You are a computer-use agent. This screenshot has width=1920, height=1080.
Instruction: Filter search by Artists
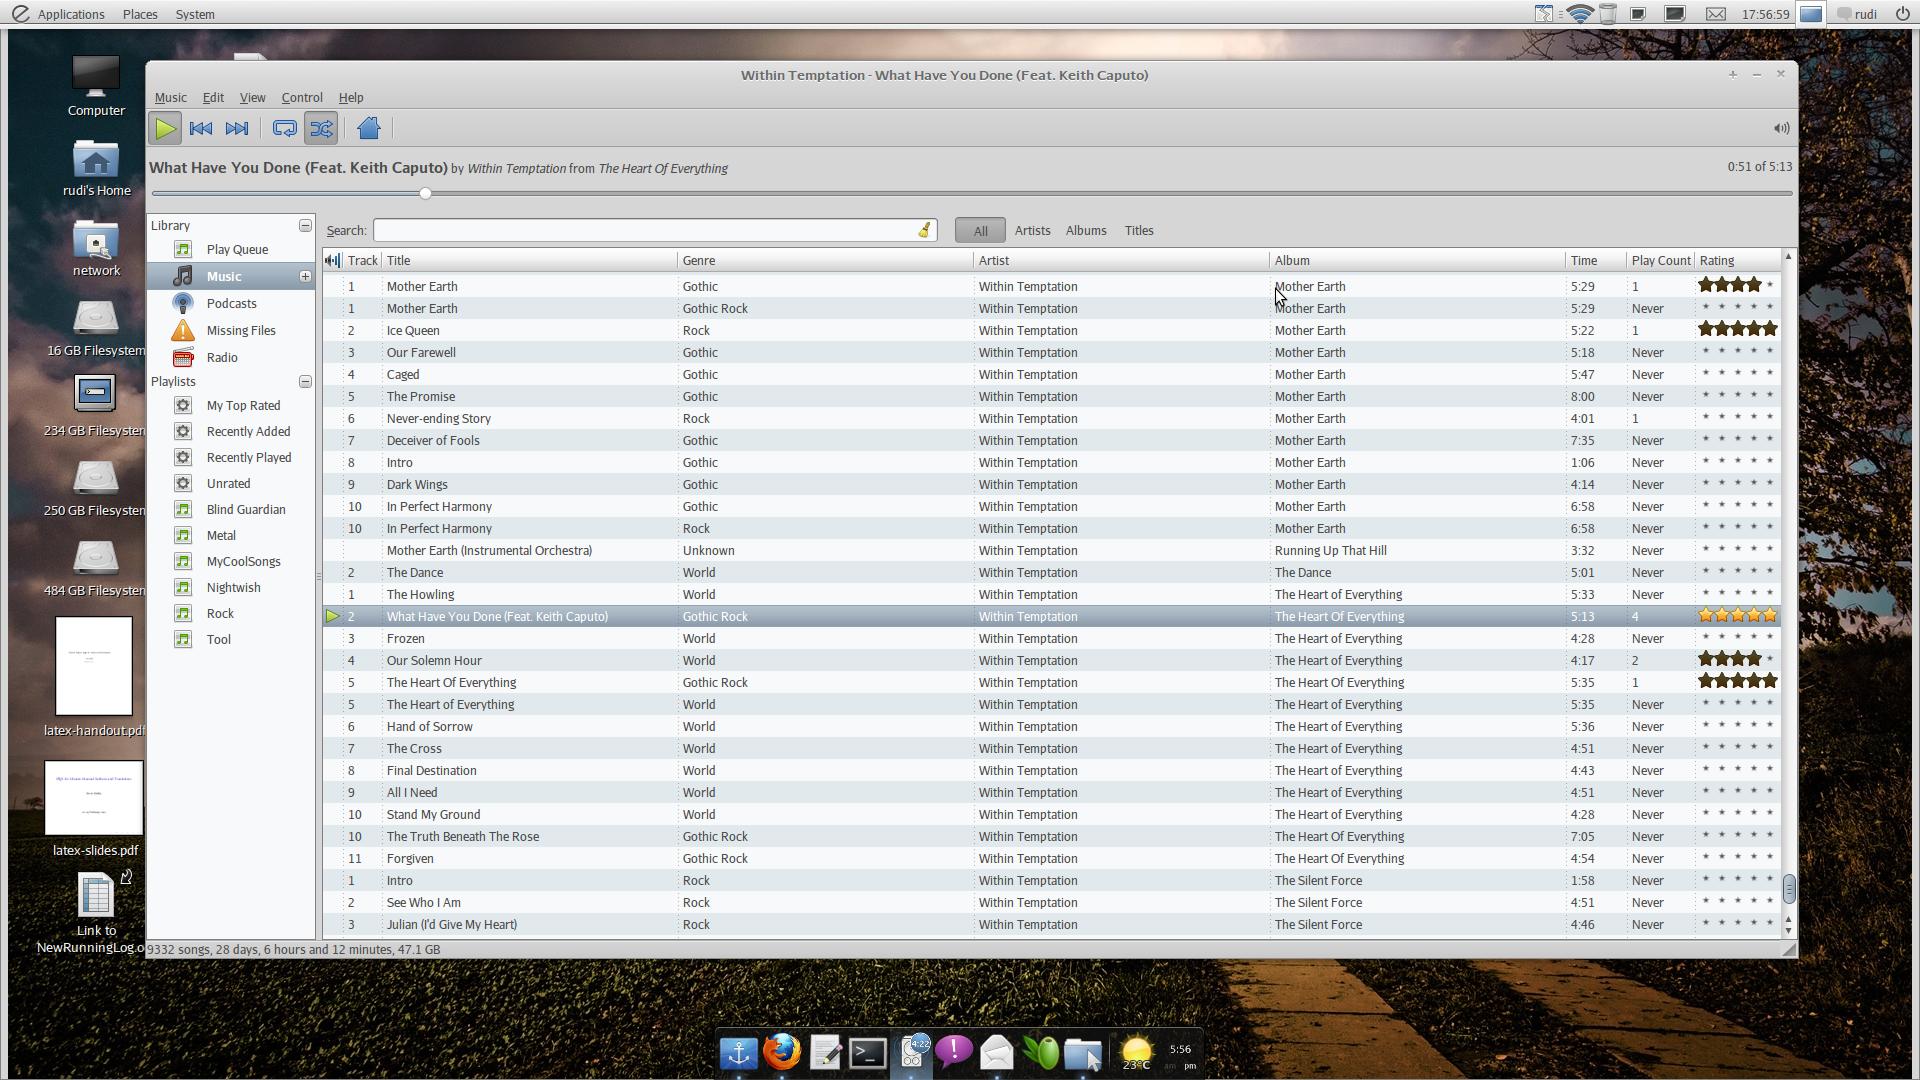tap(1032, 231)
